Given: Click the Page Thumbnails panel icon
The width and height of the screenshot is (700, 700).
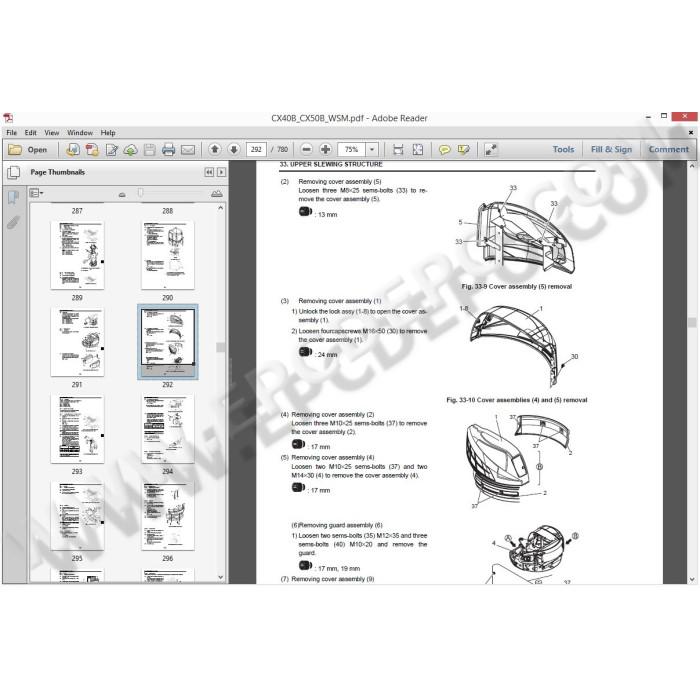Looking at the screenshot, I should (x=14, y=172).
